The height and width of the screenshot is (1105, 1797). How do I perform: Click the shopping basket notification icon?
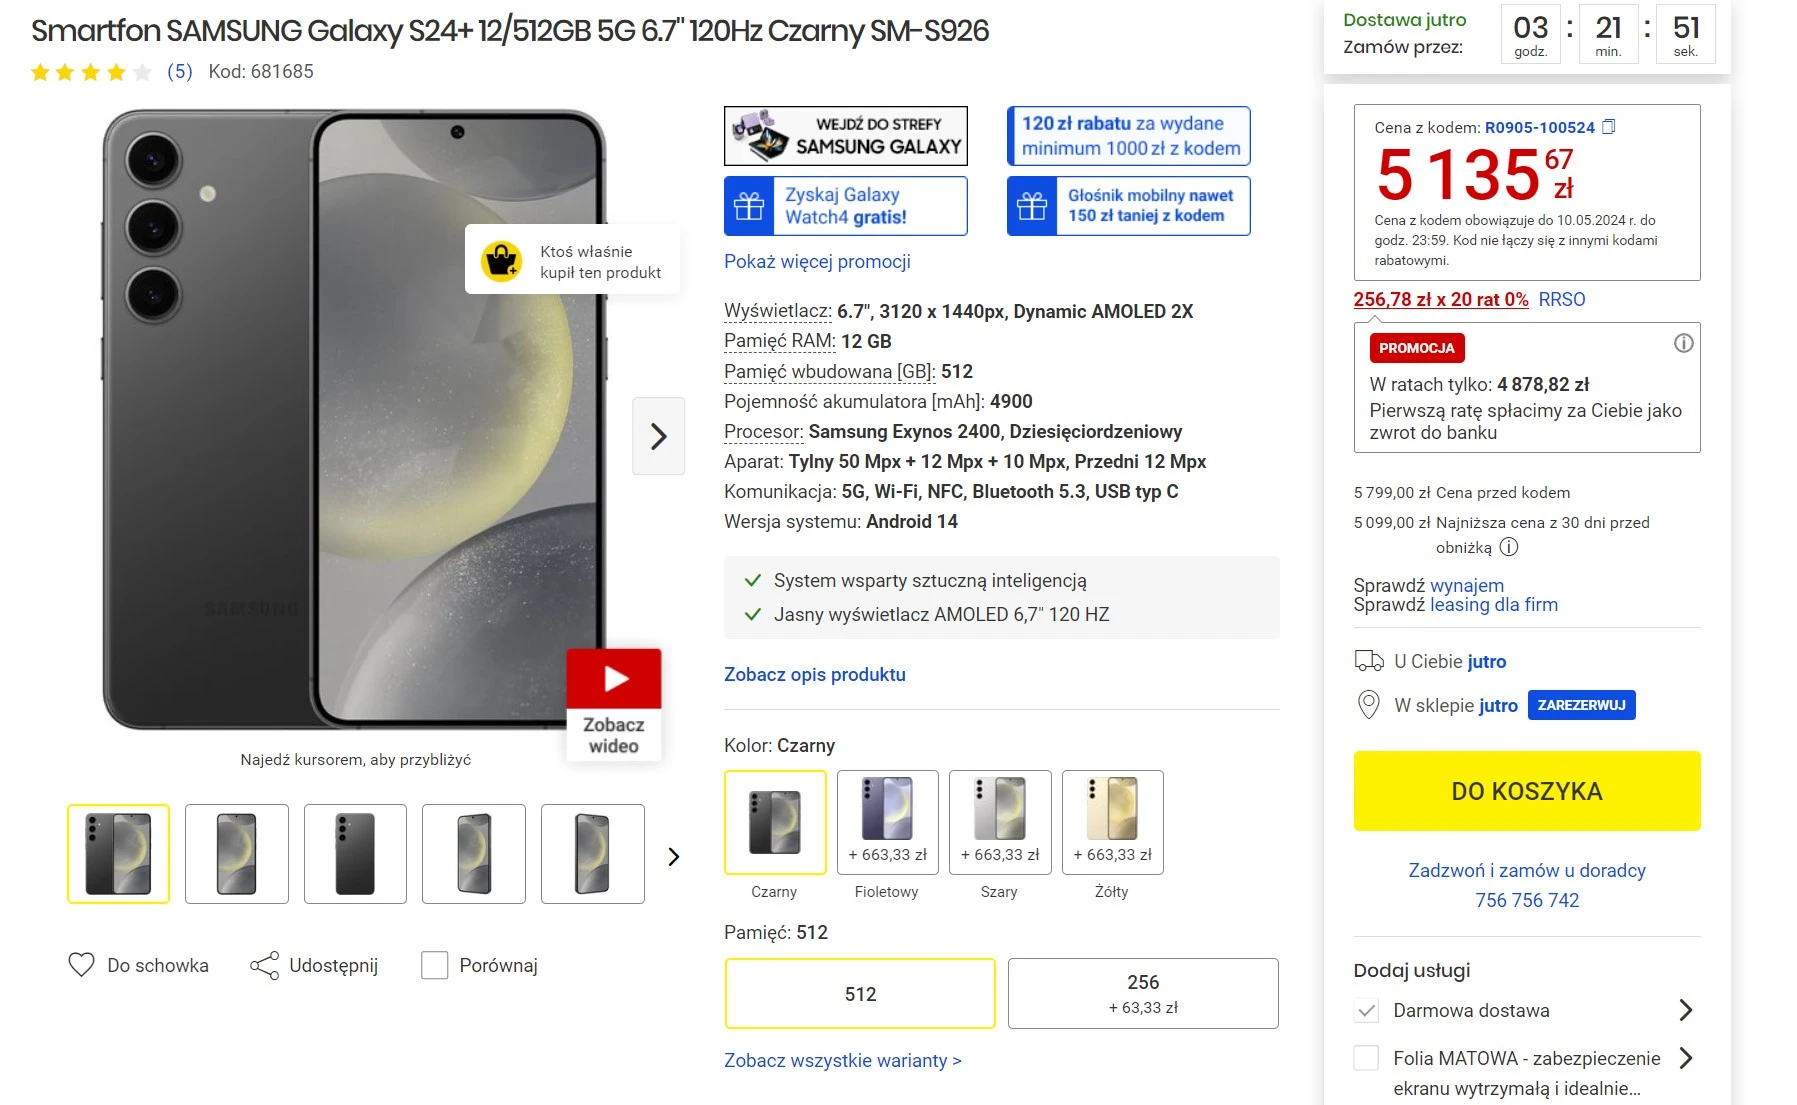click(502, 262)
